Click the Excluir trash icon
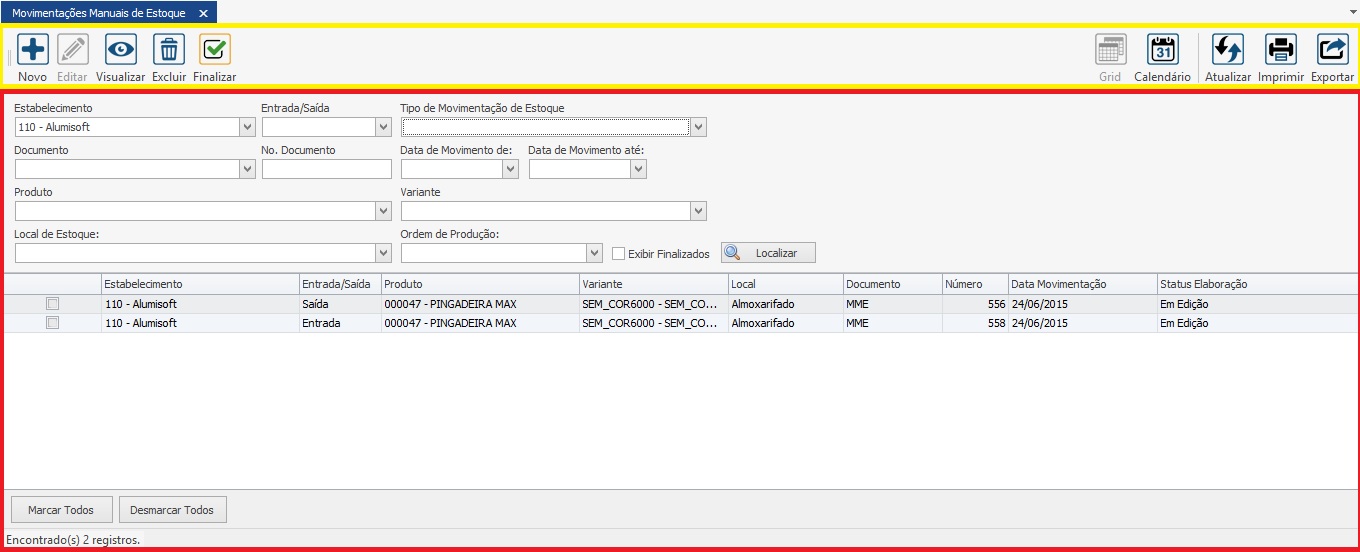The height and width of the screenshot is (552, 1360). pos(169,50)
